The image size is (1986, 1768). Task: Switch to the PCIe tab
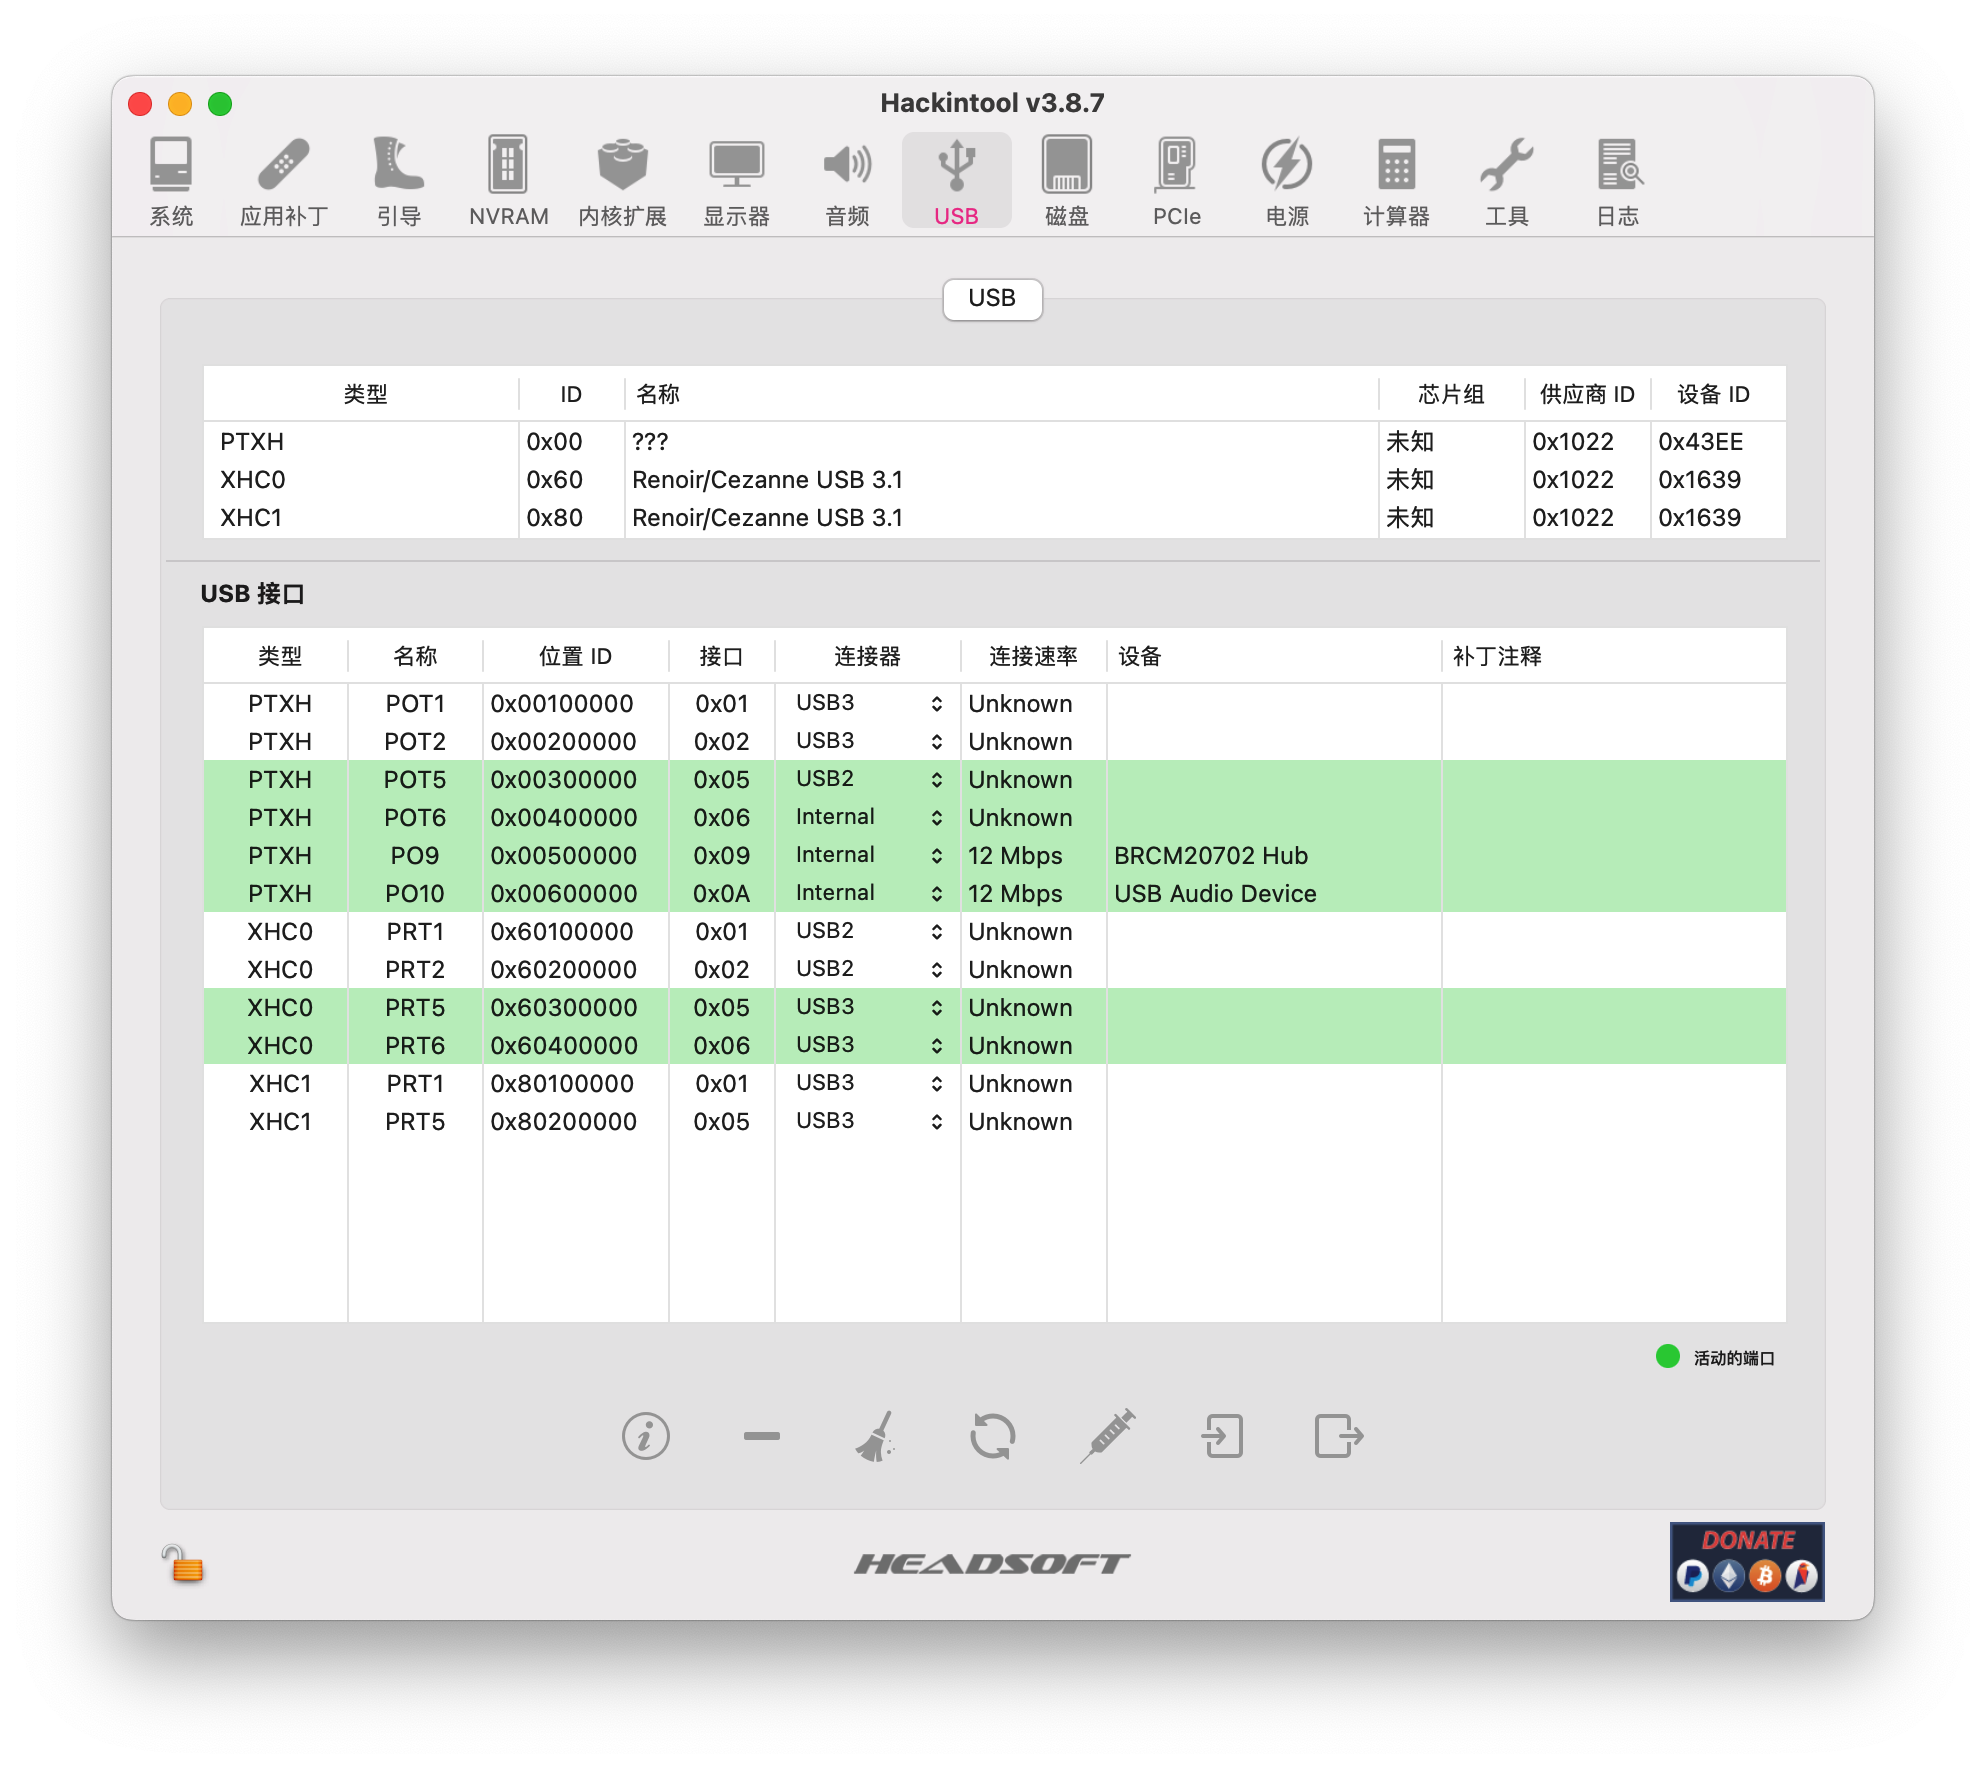(x=1176, y=182)
